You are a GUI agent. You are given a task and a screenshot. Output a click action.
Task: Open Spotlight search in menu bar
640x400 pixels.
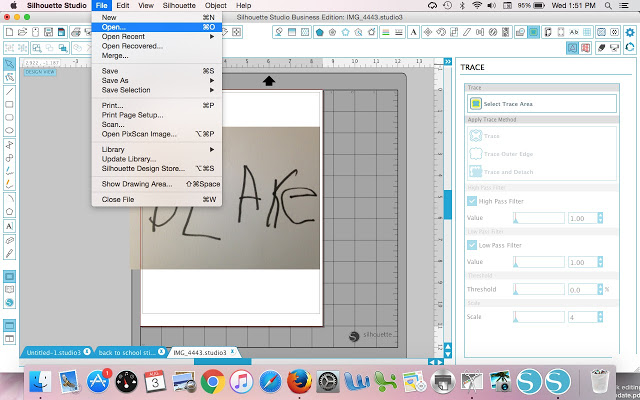608,6
